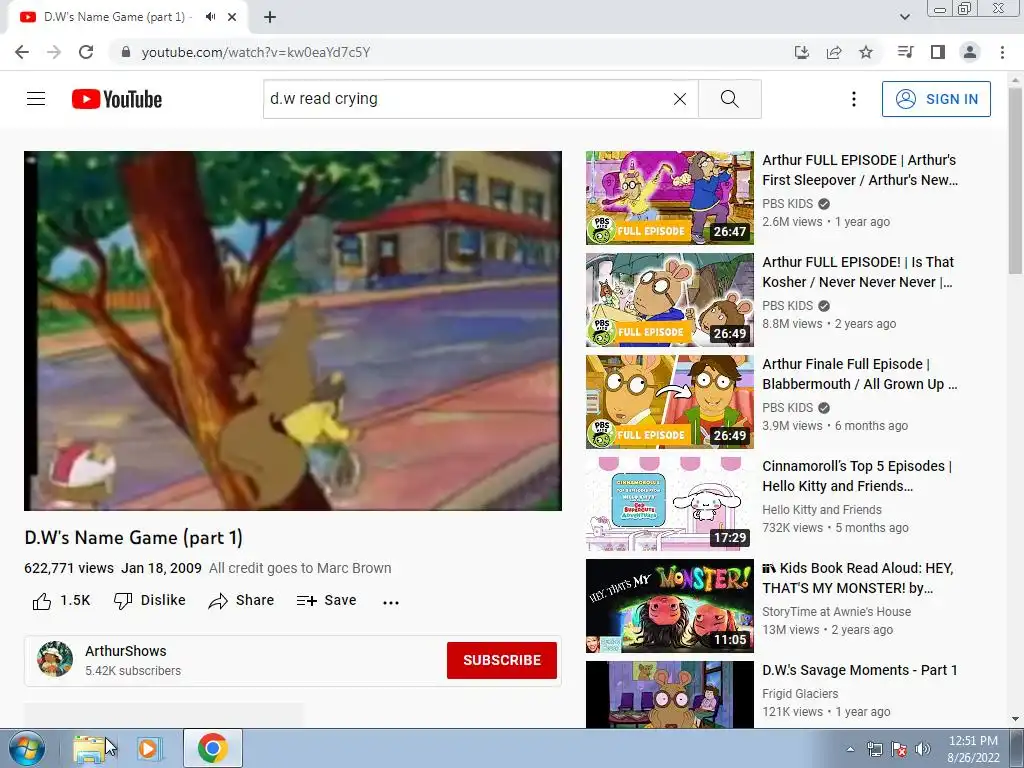This screenshot has width=1024, height=768.
Task: Open the media controls icon in Chrome toolbar
Action: point(905,52)
